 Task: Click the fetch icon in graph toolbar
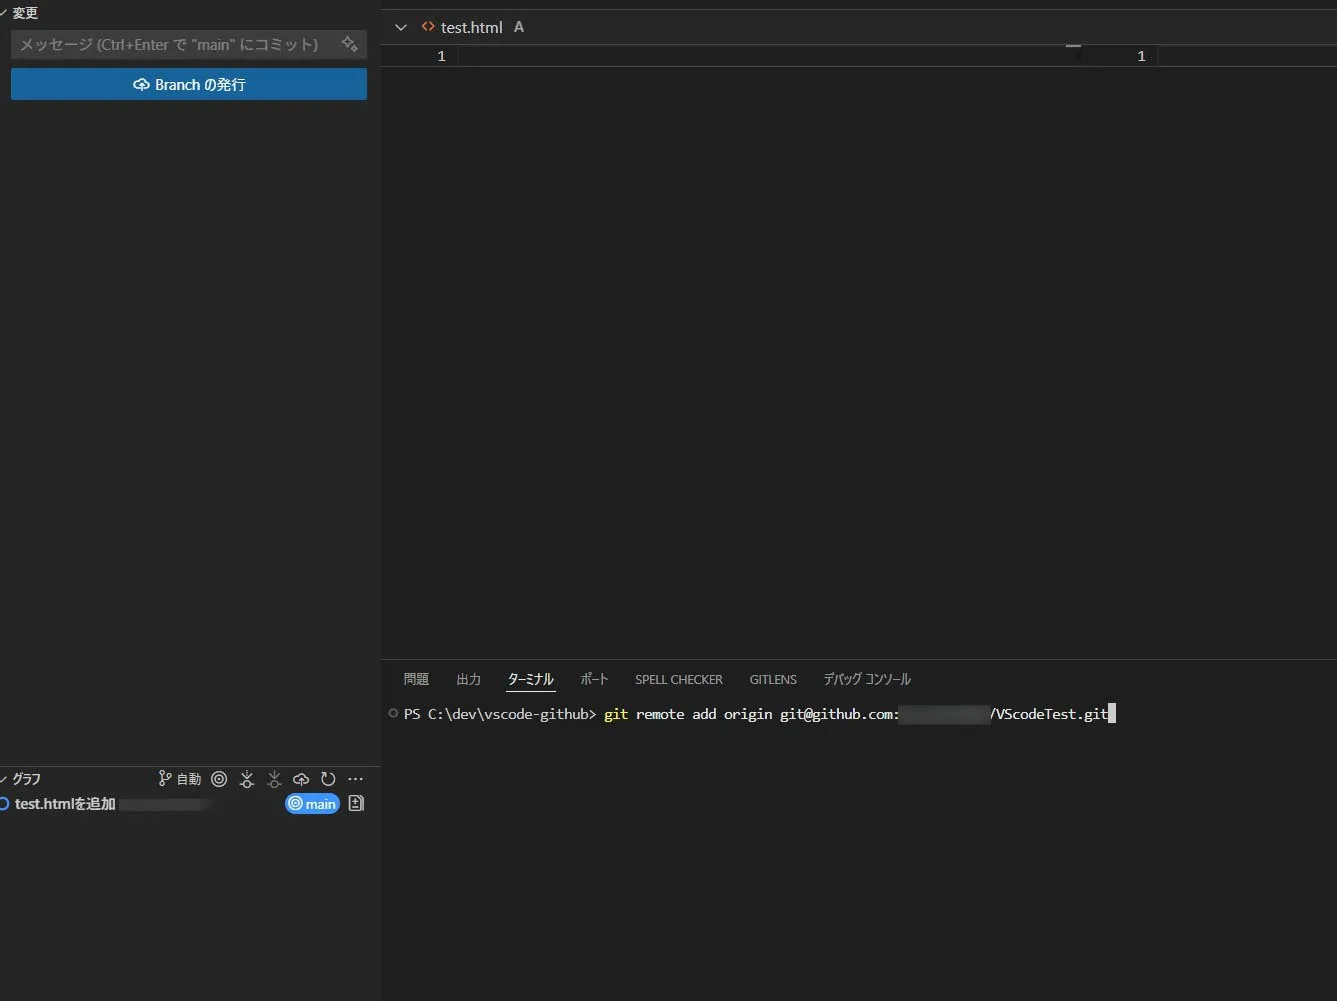point(247,779)
